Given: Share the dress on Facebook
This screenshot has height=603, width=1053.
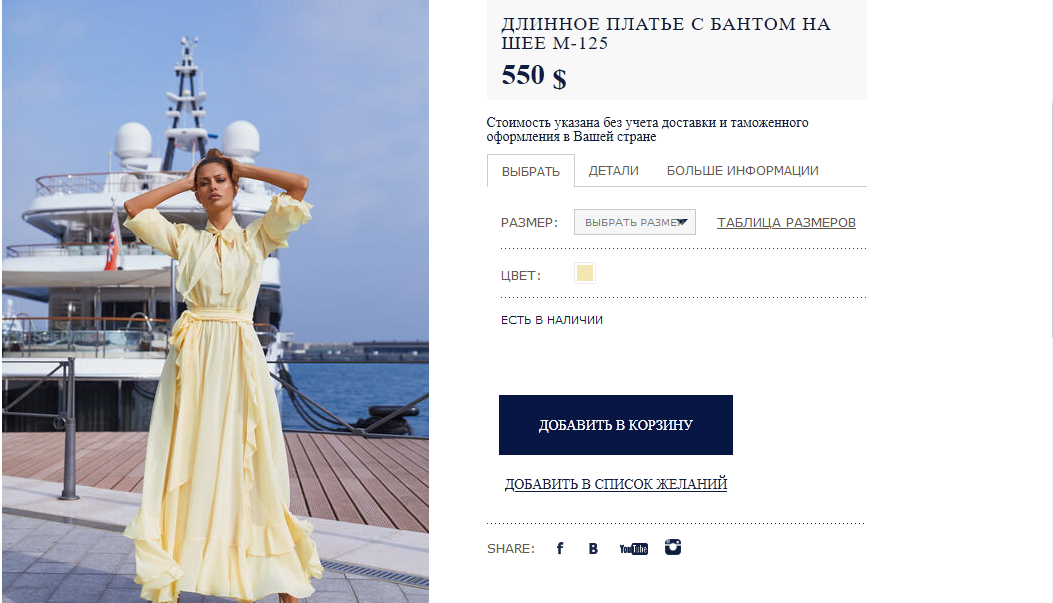Looking at the screenshot, I should click(560, 548).
